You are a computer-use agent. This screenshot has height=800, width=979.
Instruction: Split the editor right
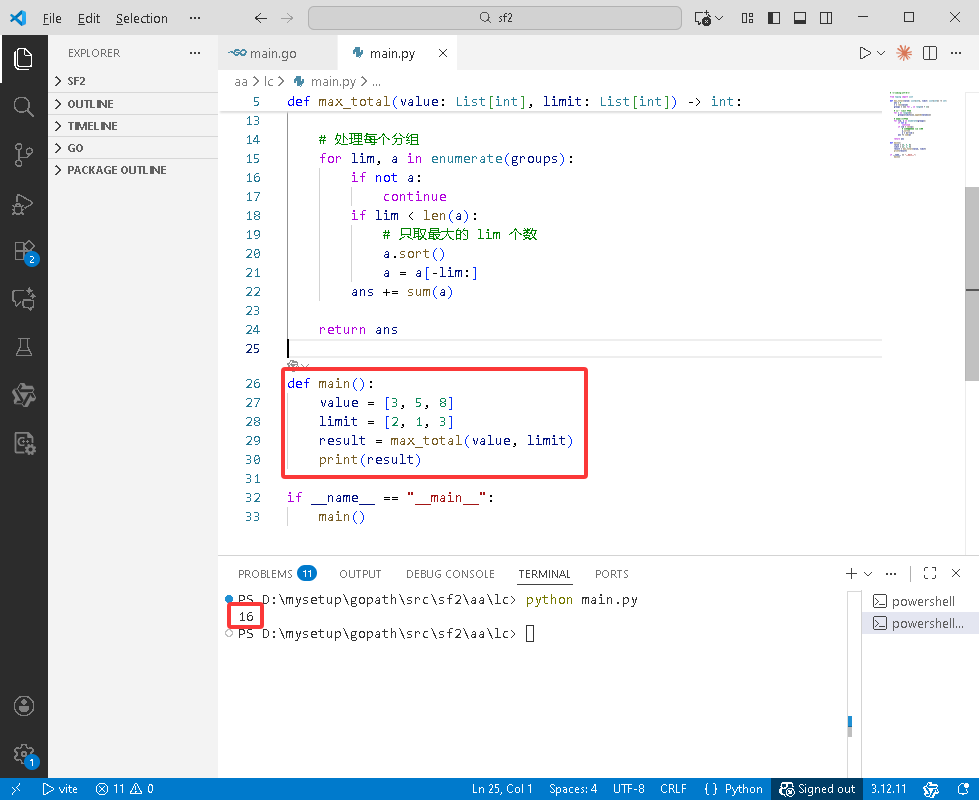pos(930,53)
